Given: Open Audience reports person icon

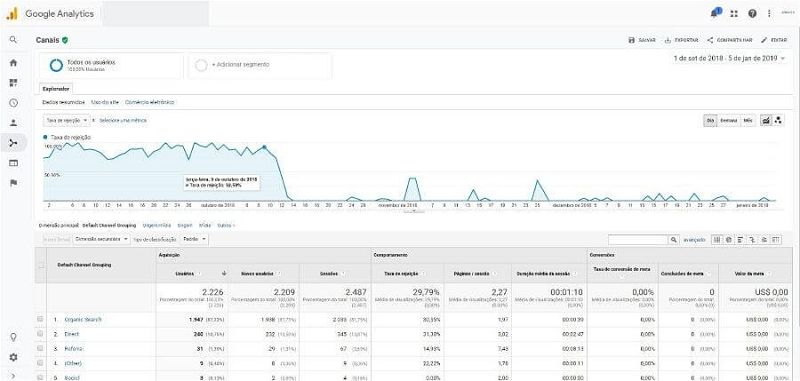Looking at the screenshot, I should (x=13, y=122).
